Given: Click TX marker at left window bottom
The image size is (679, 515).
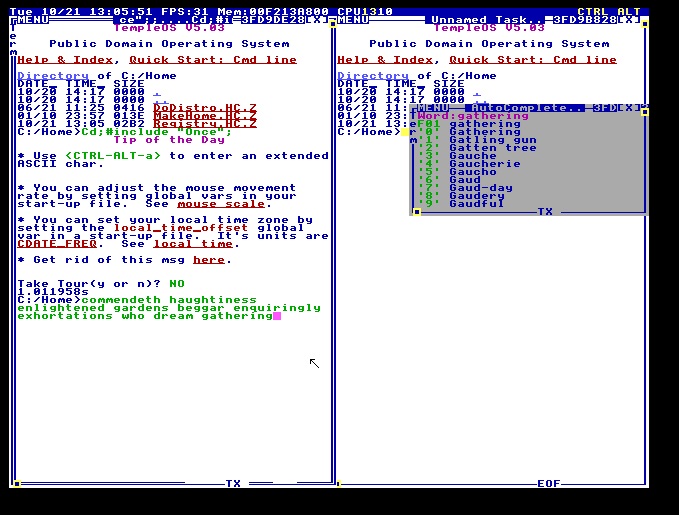Looking at the screenshot, I should click(233, 483).
